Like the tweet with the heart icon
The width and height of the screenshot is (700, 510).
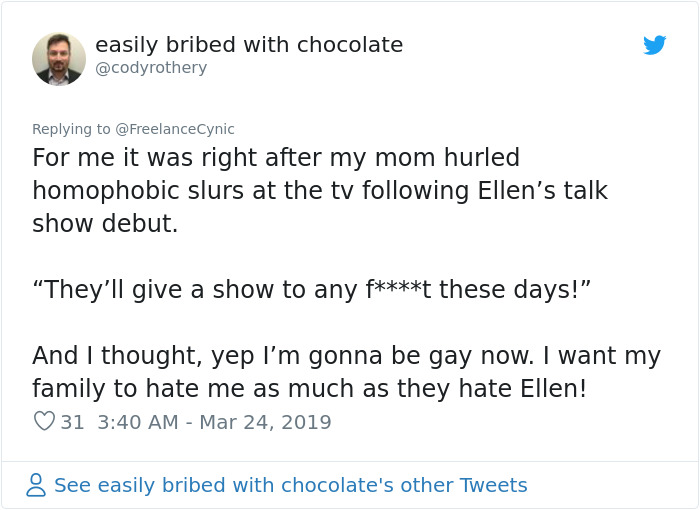click(x=44, y=421)
